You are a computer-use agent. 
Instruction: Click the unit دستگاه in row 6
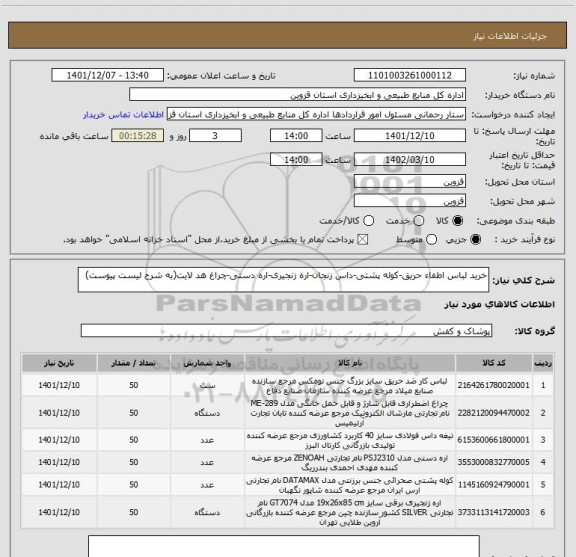pyautogui.click(x=207, y=513)
